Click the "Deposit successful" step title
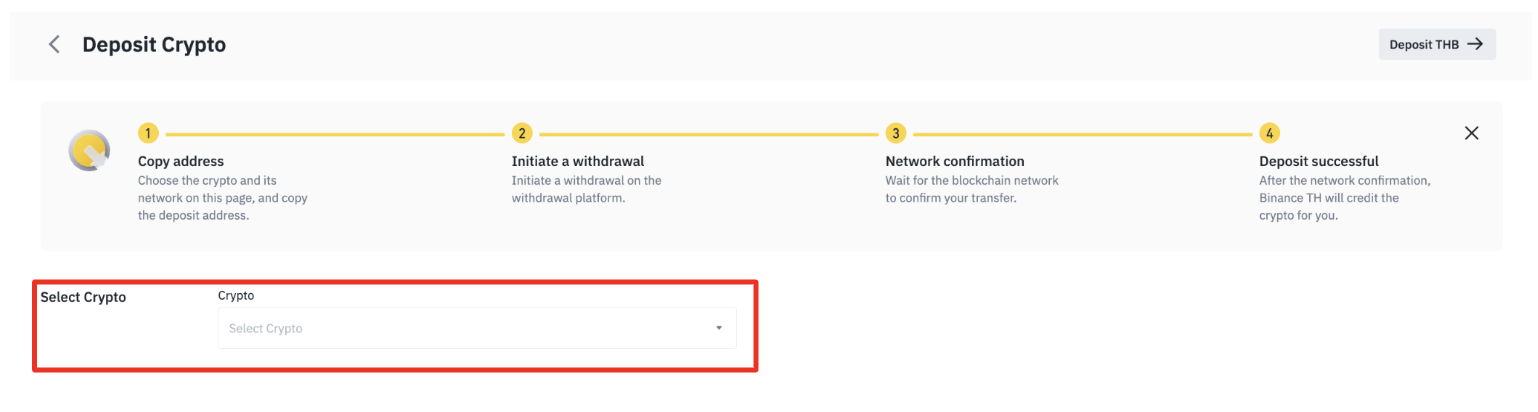This screenshot has width=1538, height=412. tap(1319, 161)
